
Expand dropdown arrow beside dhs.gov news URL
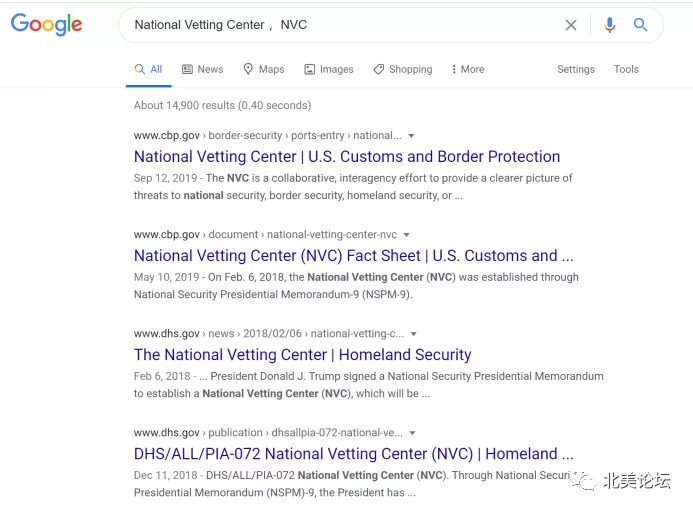click(x=413, y=334)
